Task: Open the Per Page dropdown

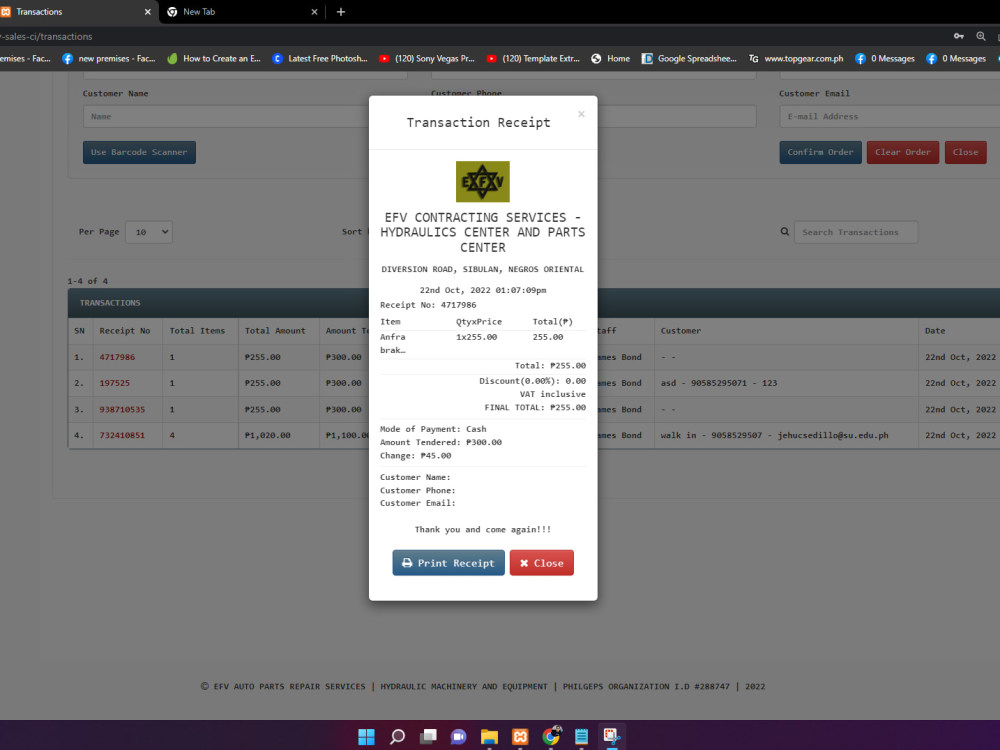Action: click(x=149, y=232)
